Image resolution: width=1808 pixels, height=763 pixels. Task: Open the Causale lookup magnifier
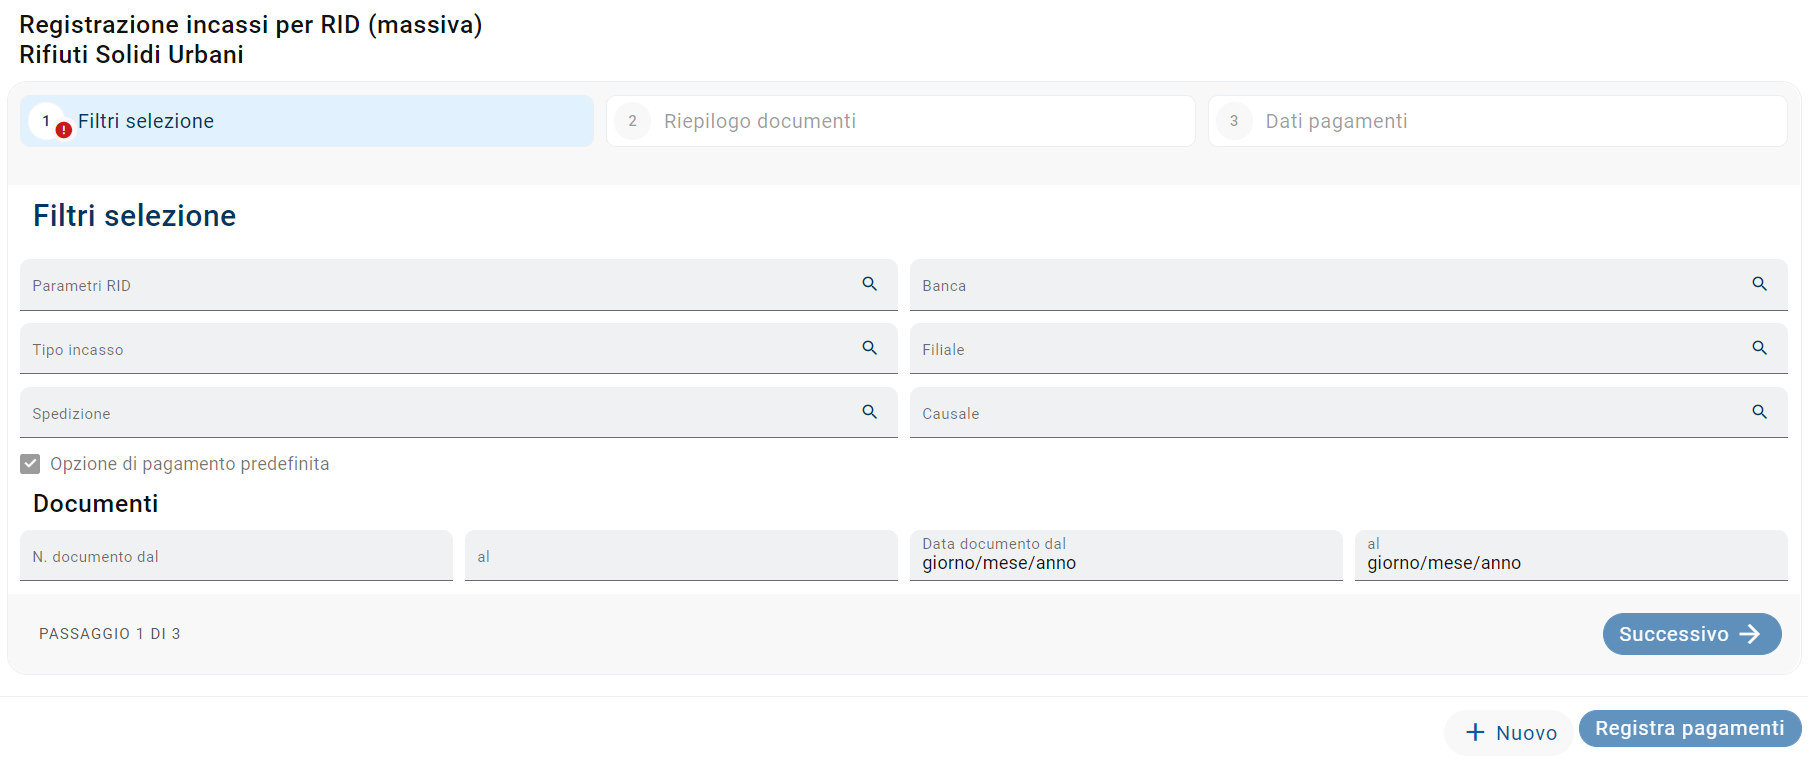(1759, 412)
